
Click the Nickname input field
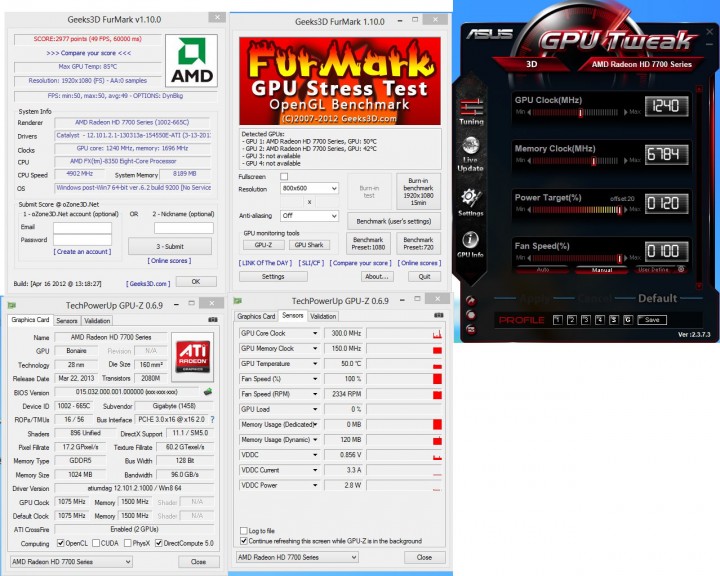tap(184, 228)
